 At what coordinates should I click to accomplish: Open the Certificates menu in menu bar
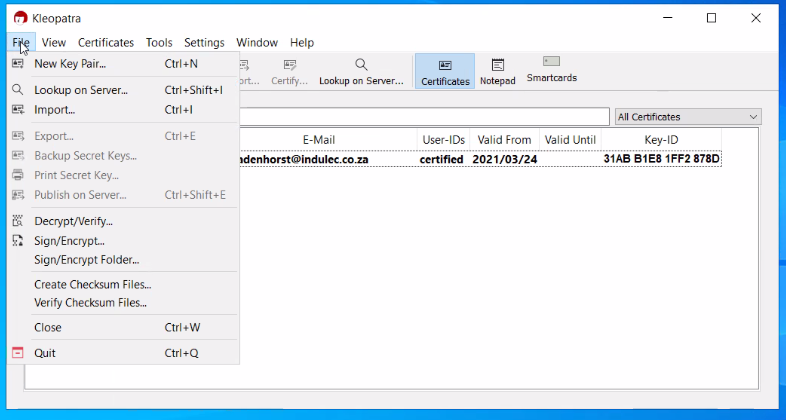106,43
